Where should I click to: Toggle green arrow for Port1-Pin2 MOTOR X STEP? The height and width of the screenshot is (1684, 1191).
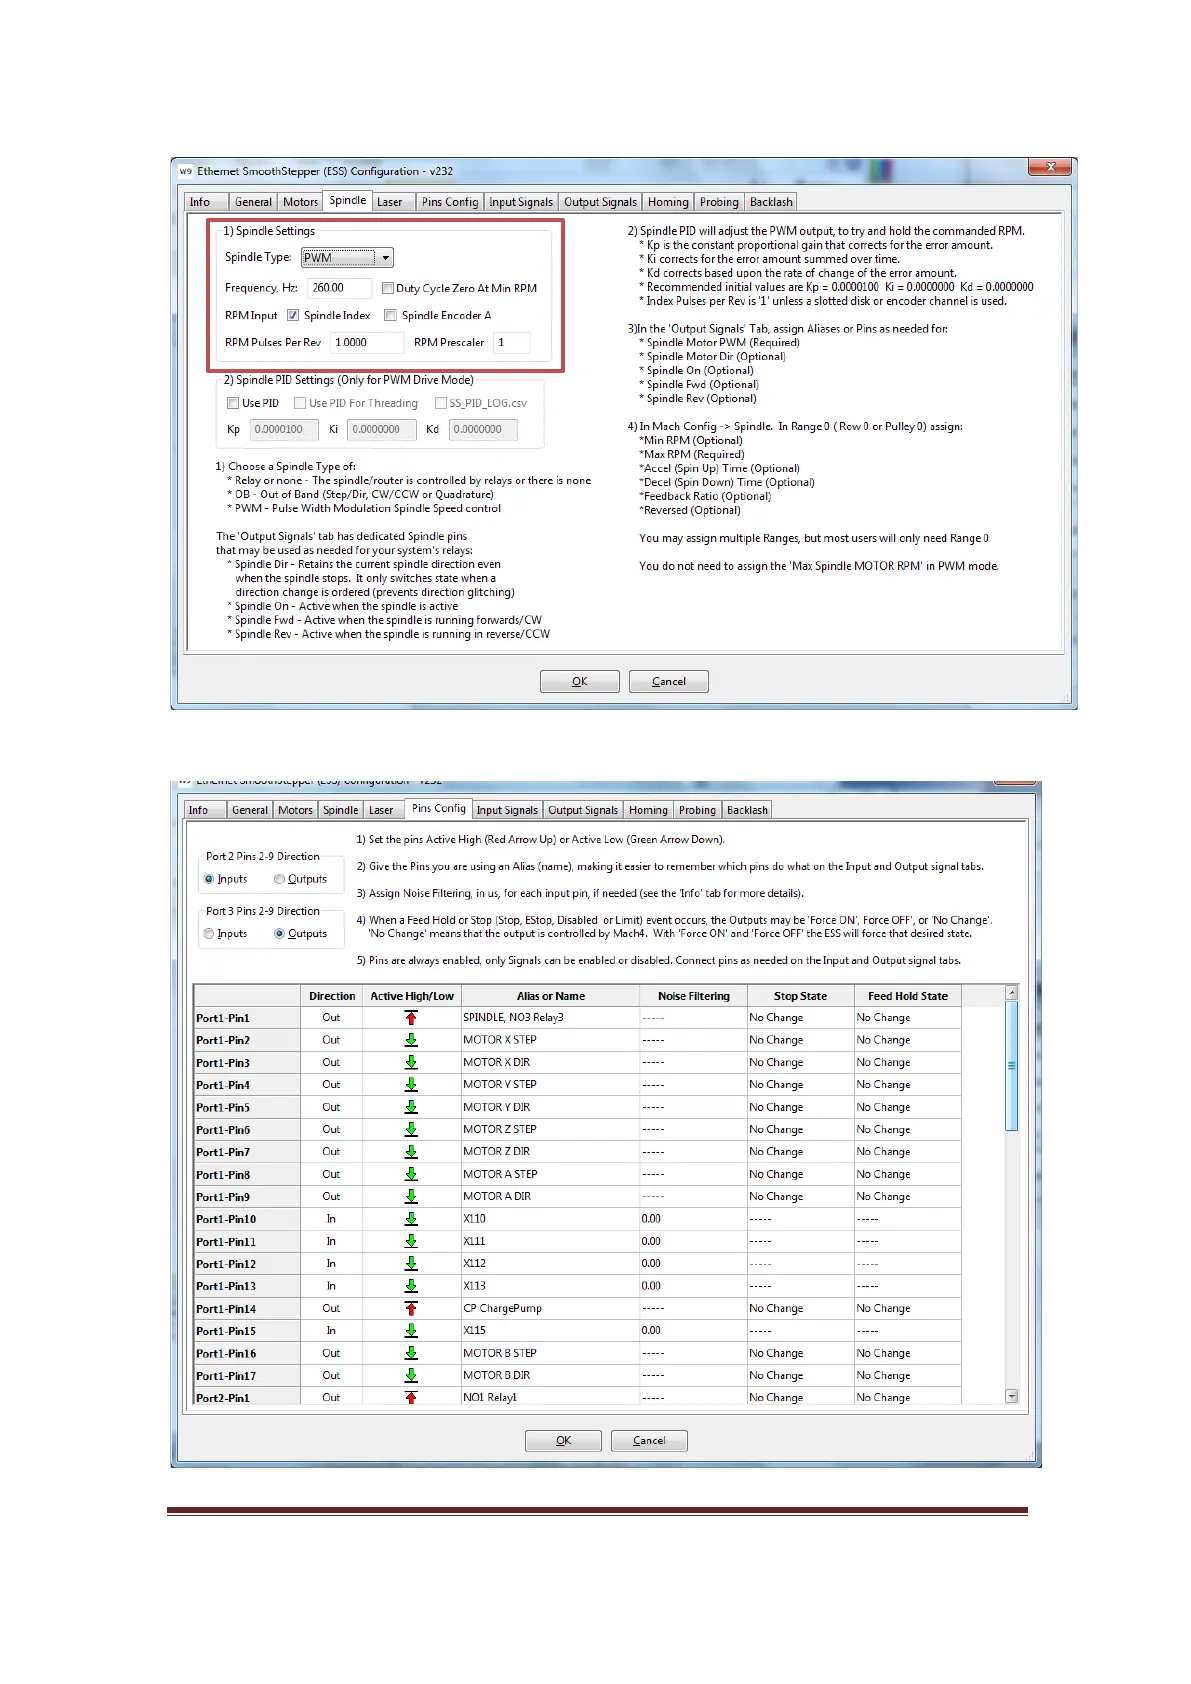(x=411, y=1040)
